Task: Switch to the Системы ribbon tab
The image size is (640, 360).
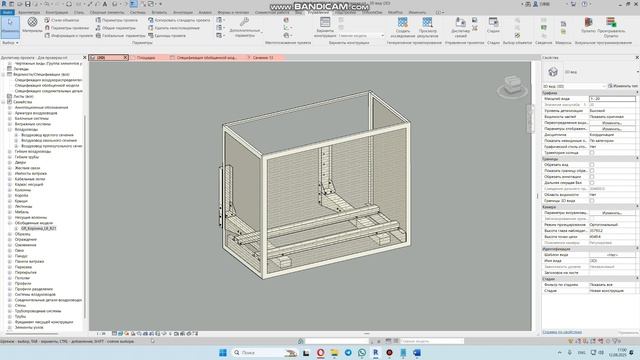Action: 138,12
